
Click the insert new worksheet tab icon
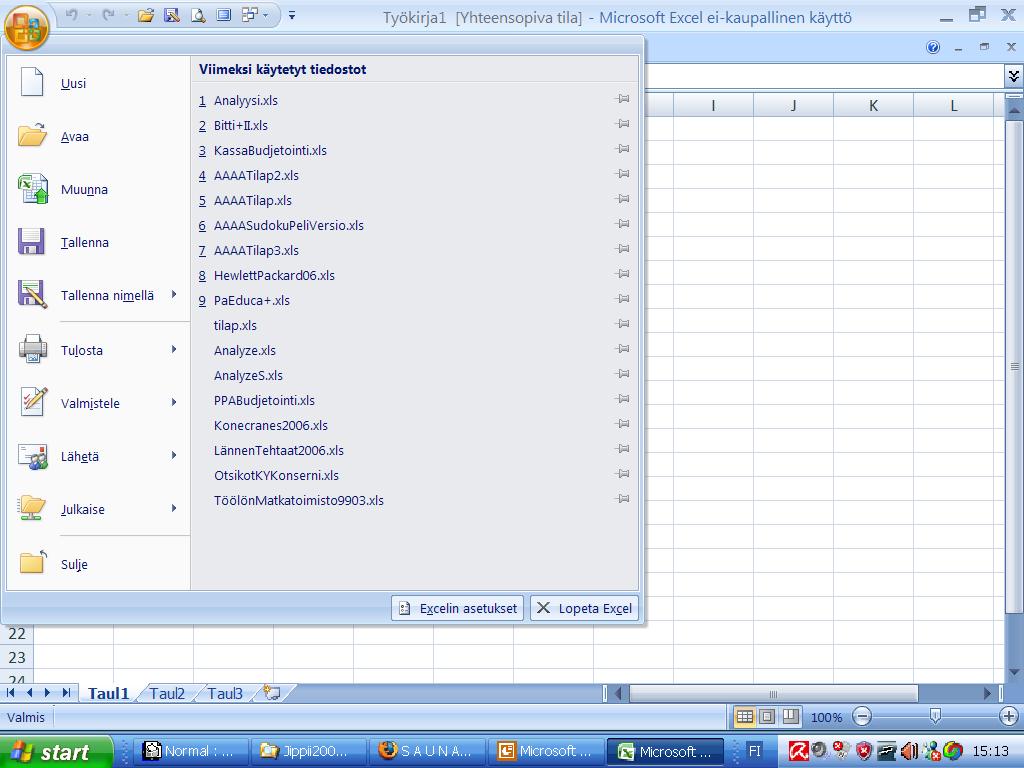pyautogui.click(x=272, y=693)
